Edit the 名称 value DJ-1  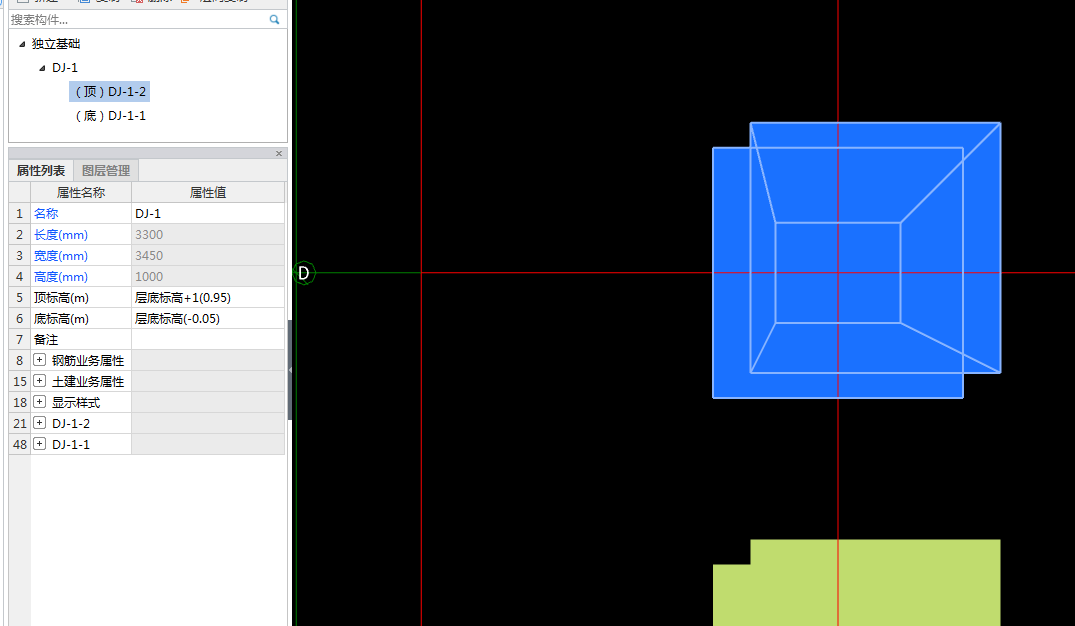point(208,214)
